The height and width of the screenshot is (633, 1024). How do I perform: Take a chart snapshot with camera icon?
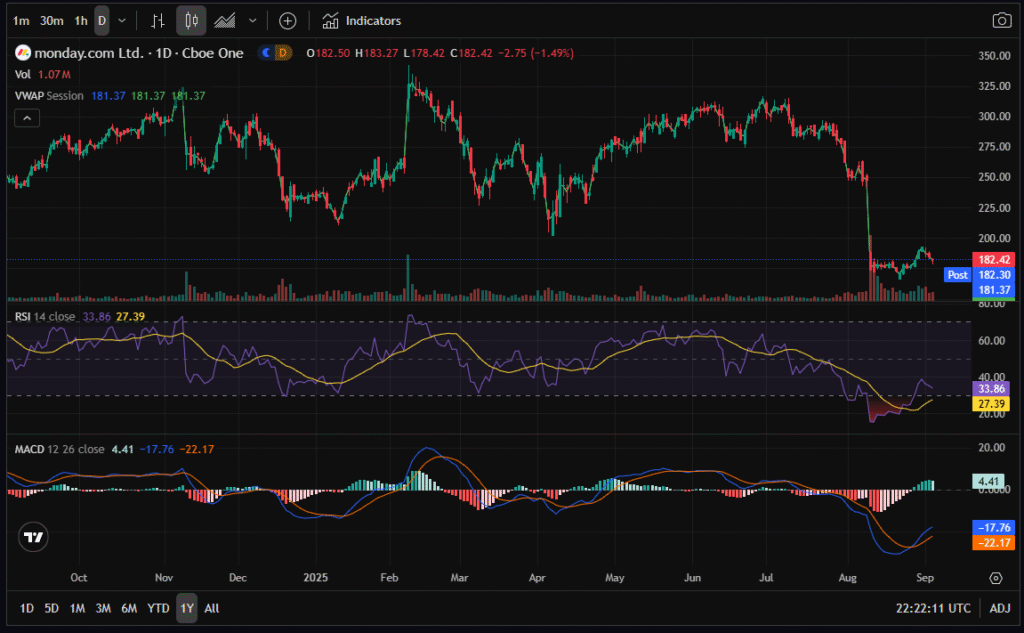(x=1001, y=20)
